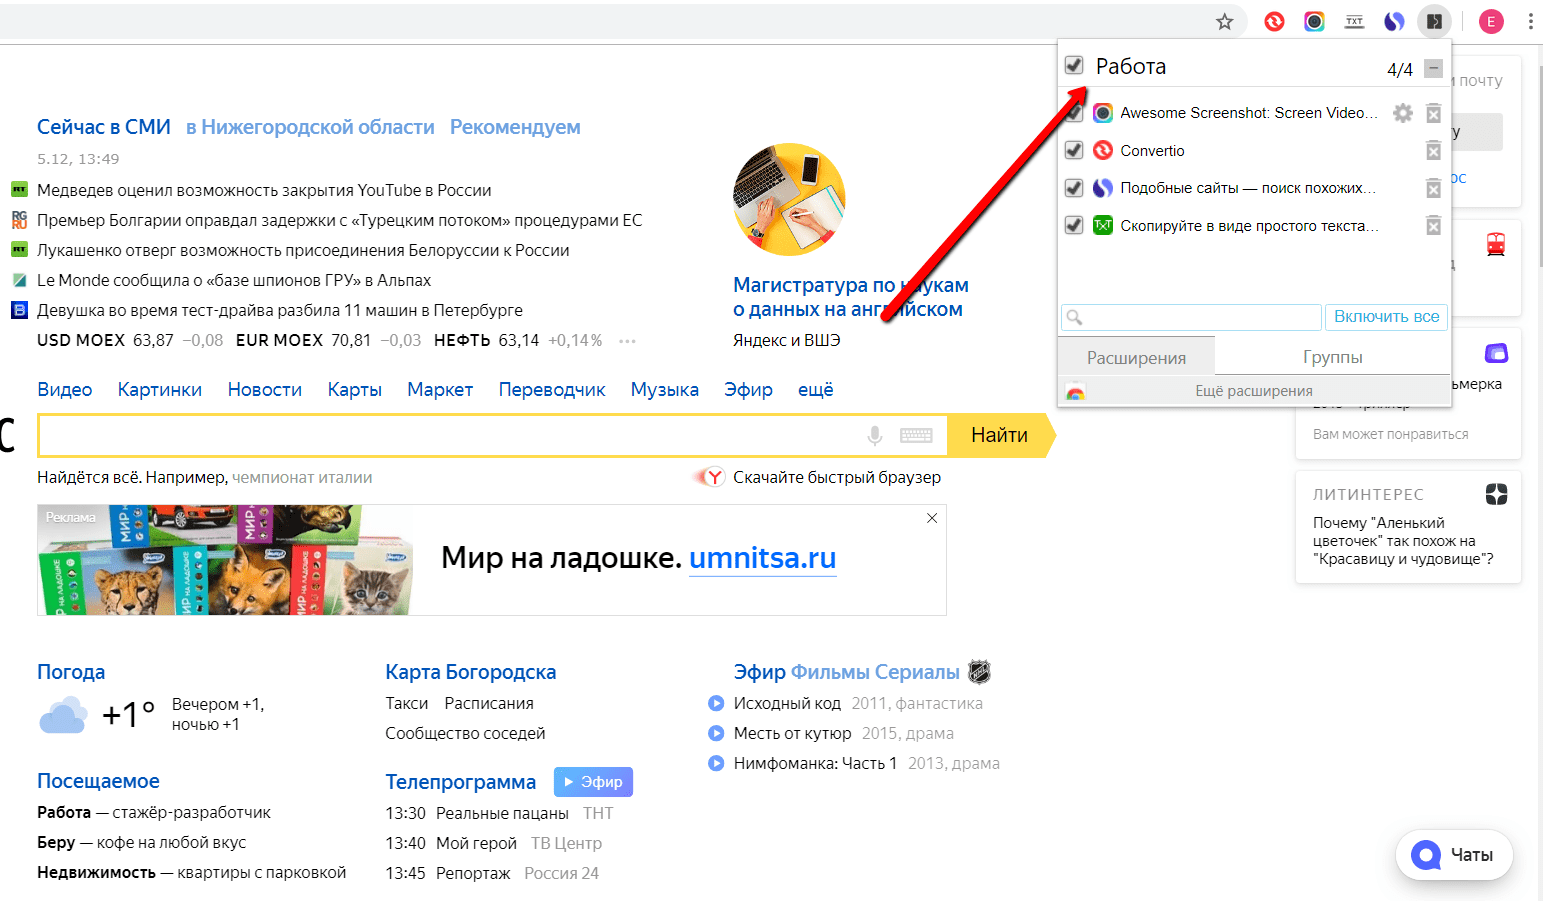Open Awesome Screenshot toolbar icon

1314,21
